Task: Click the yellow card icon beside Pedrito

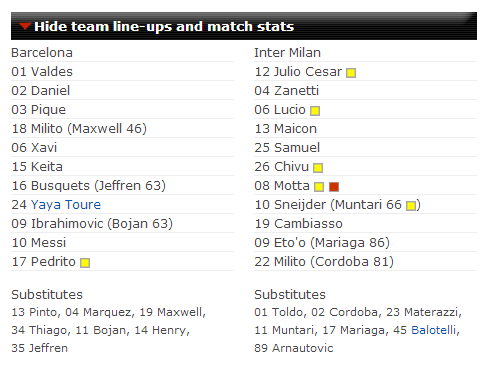Action: [x=85, y=263]
